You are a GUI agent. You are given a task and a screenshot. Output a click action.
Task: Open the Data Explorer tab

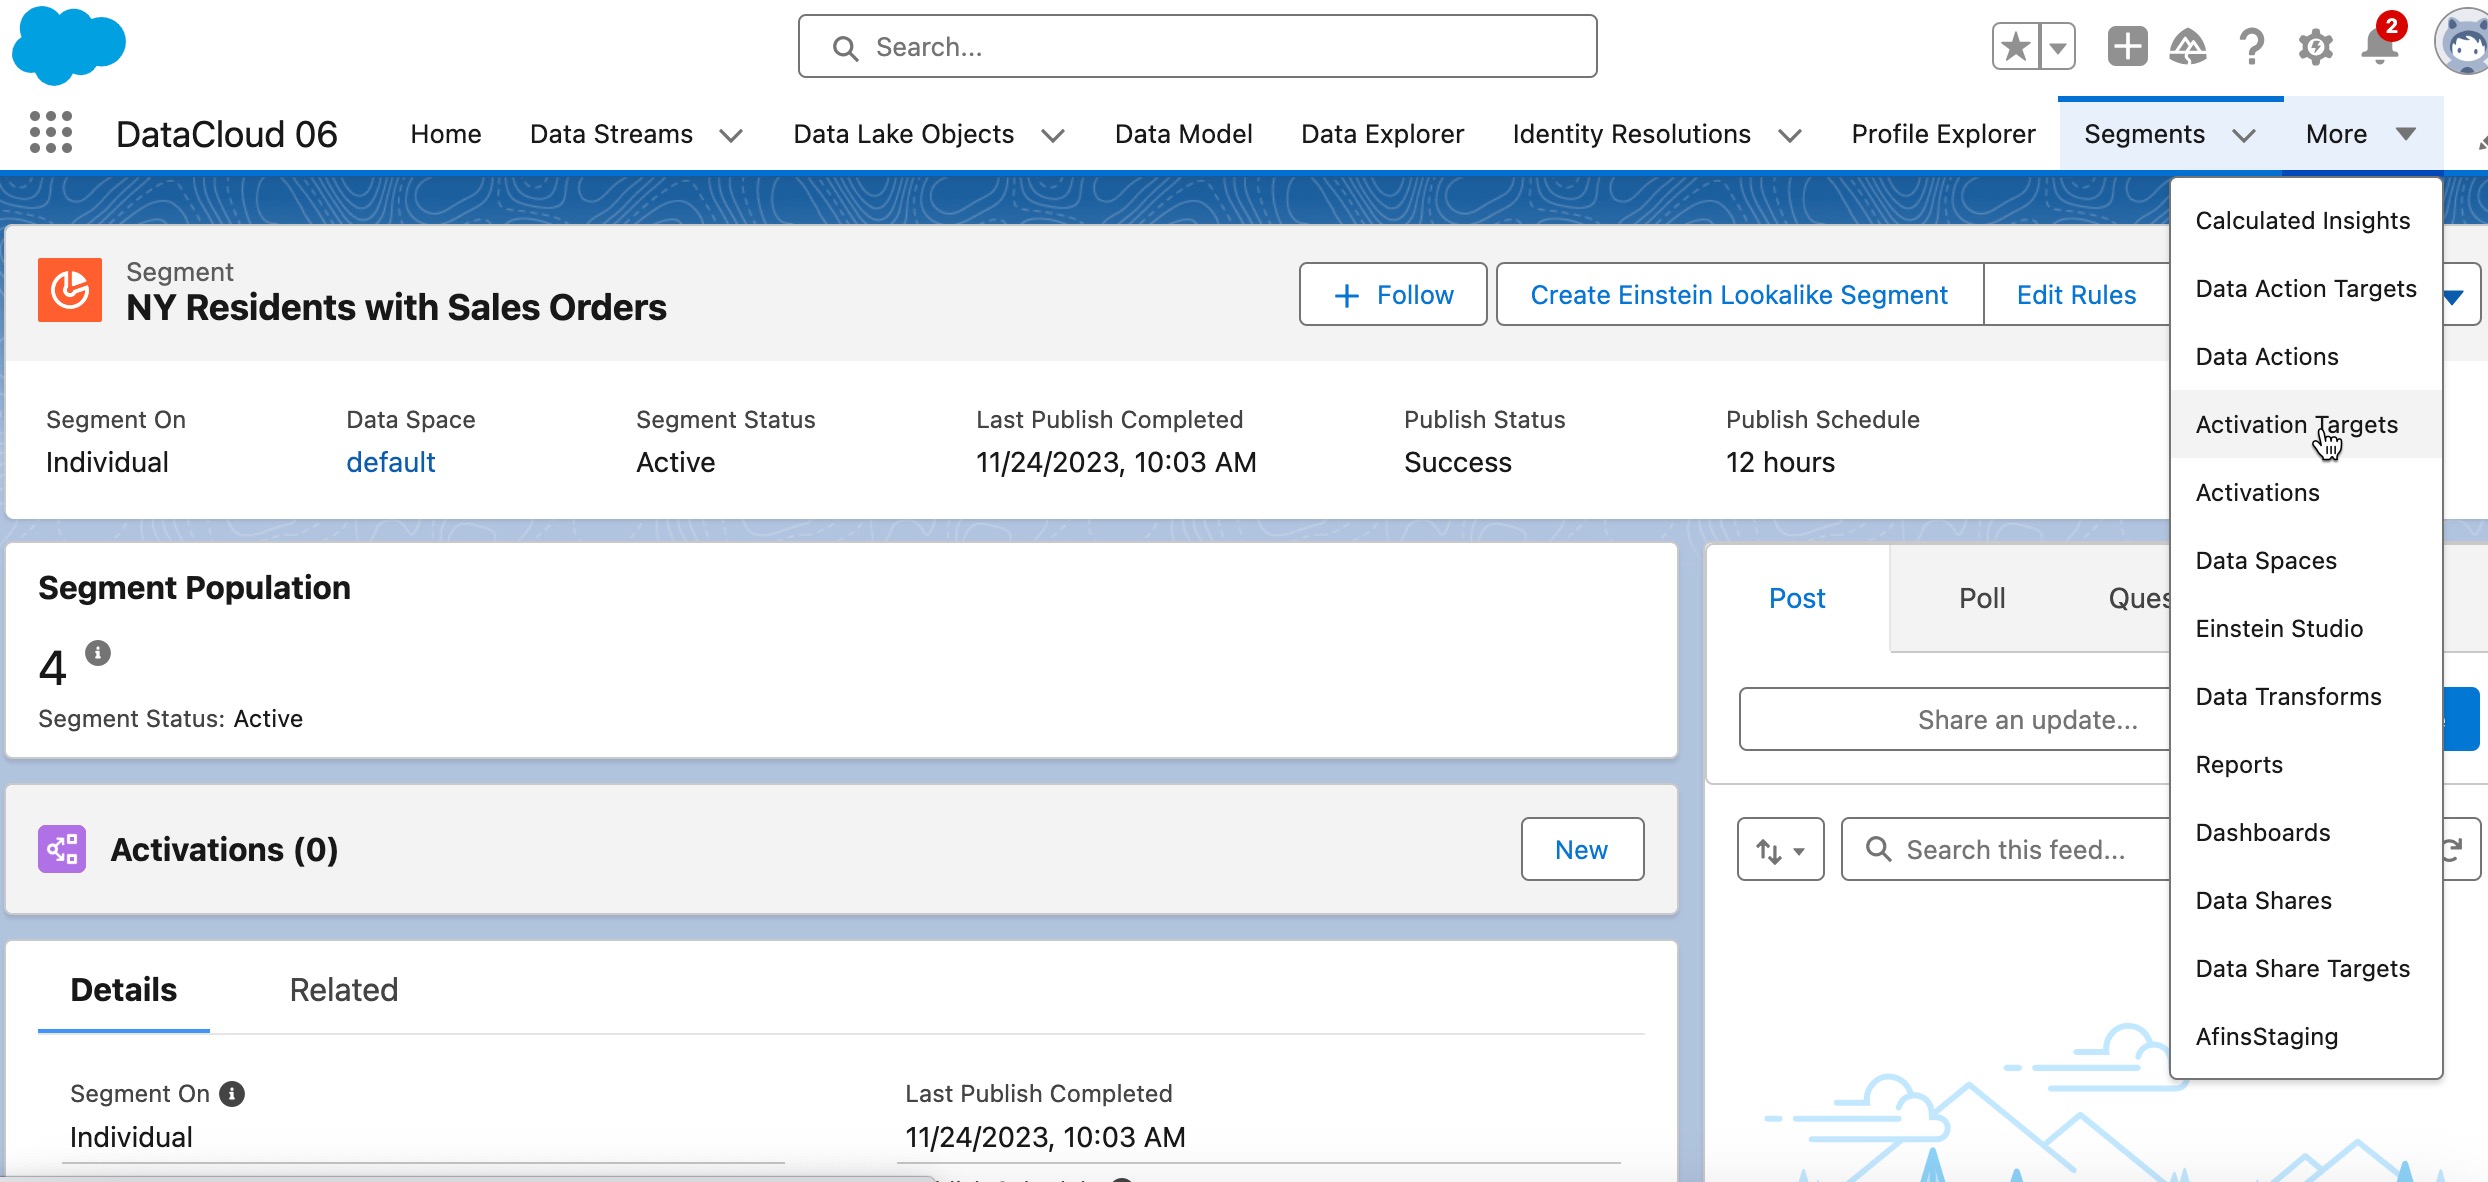(1382, 134)
